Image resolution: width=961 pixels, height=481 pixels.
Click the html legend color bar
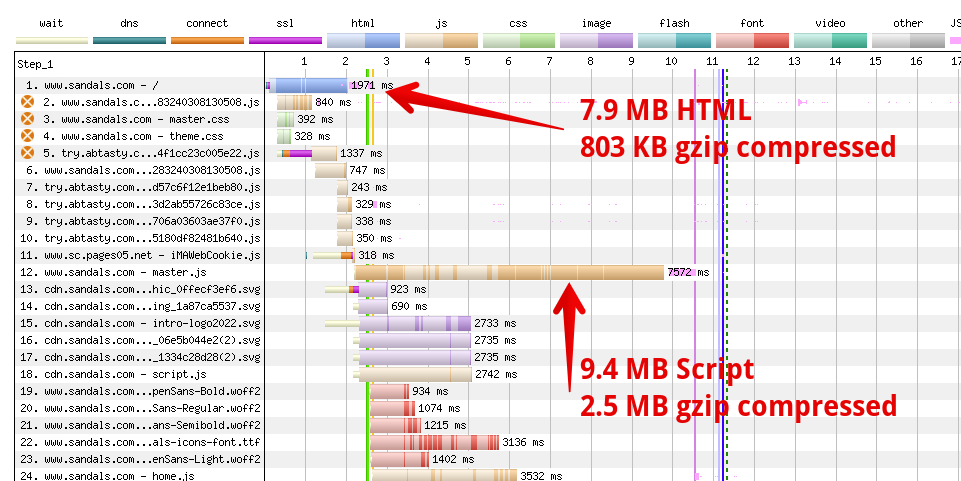(x=363, y=40)
